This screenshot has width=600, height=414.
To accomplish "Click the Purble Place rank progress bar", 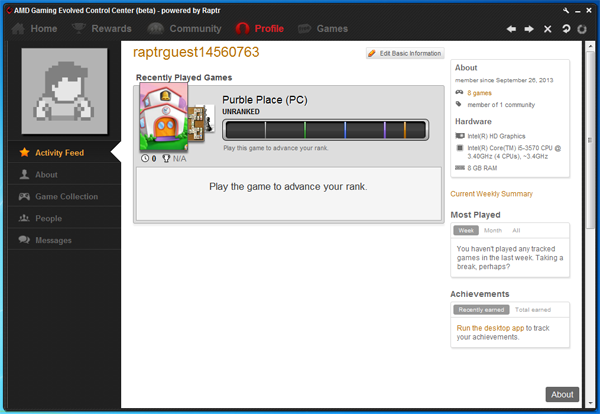I will 325,129.
